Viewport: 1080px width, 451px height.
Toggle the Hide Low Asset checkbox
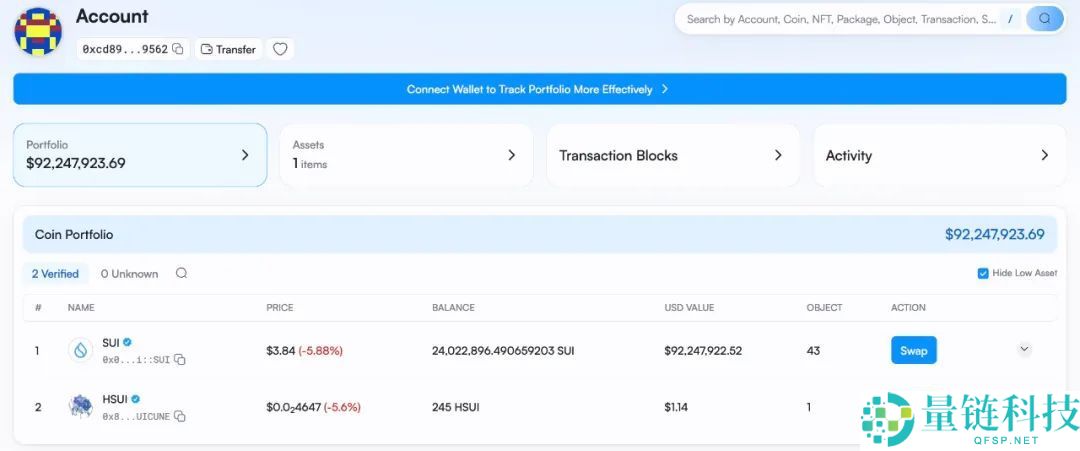tap(983, 273)
